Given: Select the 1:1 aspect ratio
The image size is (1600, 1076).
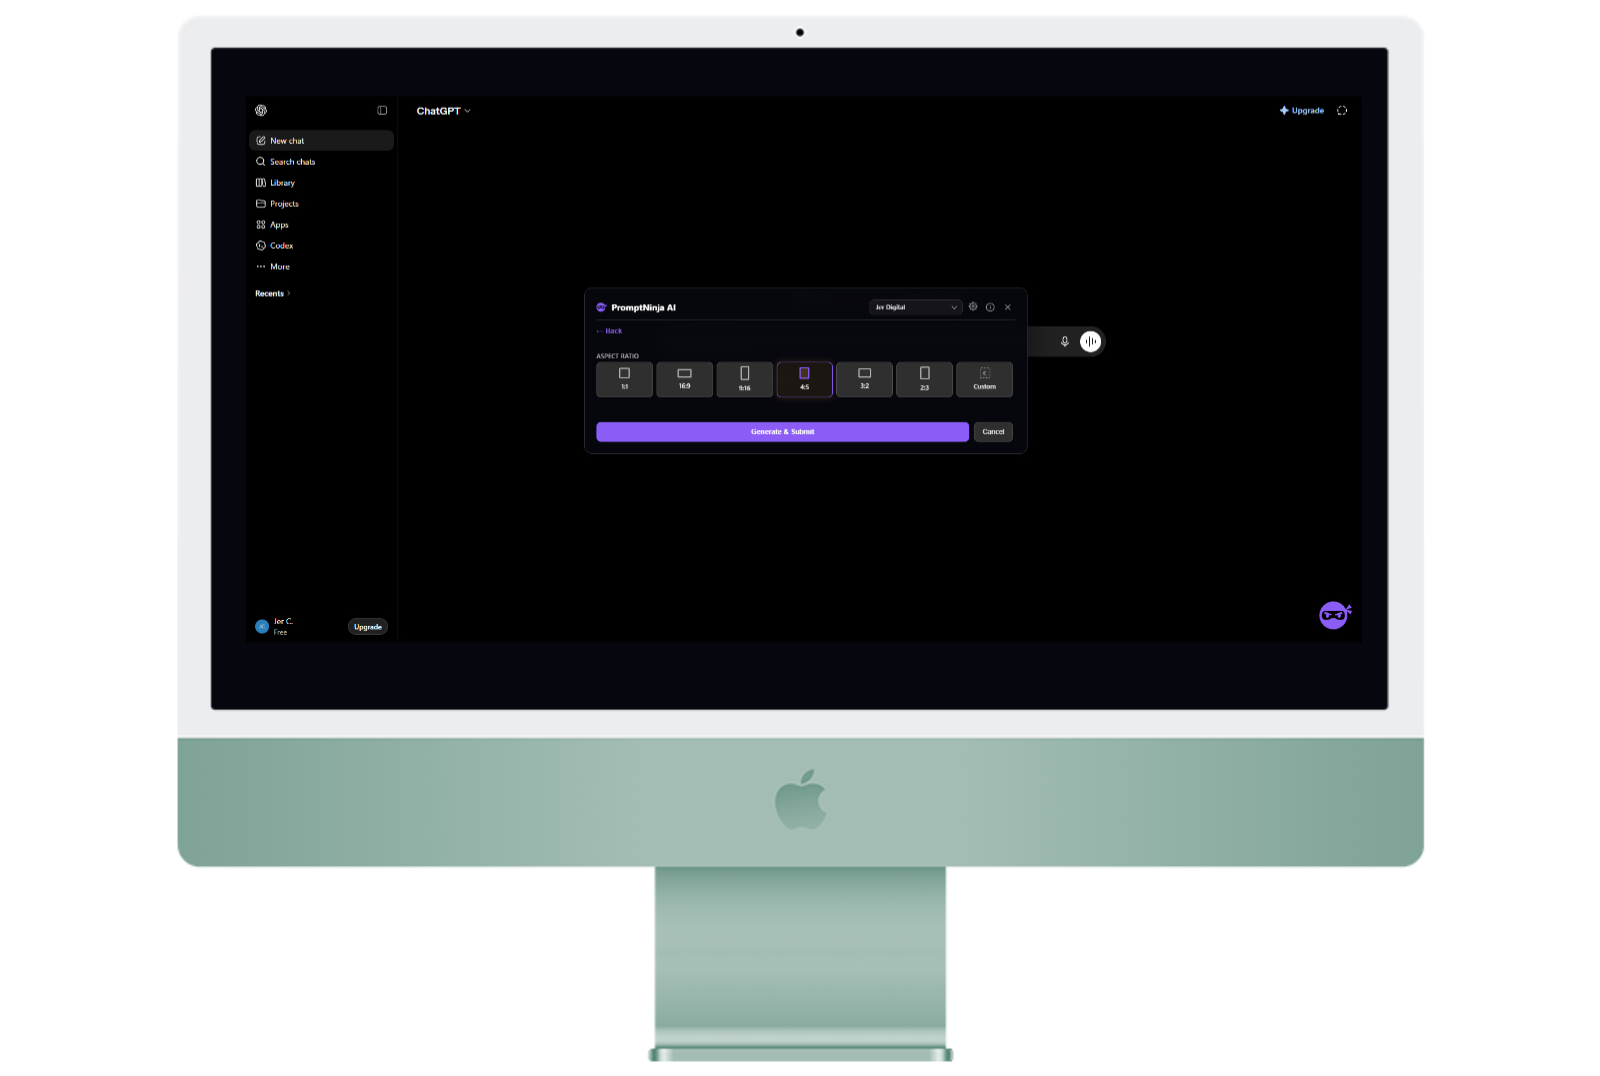Looking at the screenshot, I should coord(625,379).
